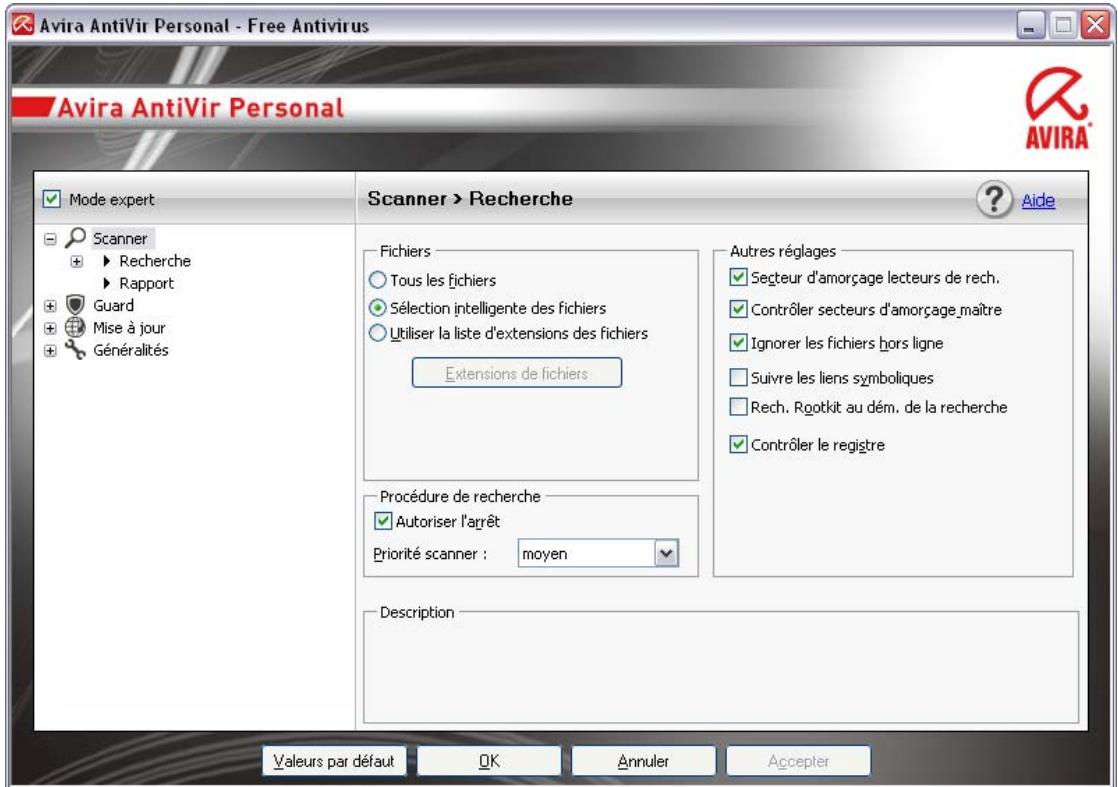Click the Scanner > Recherche heading
Viewport: 1118px width, 787px height.
(x=470, y=198)
